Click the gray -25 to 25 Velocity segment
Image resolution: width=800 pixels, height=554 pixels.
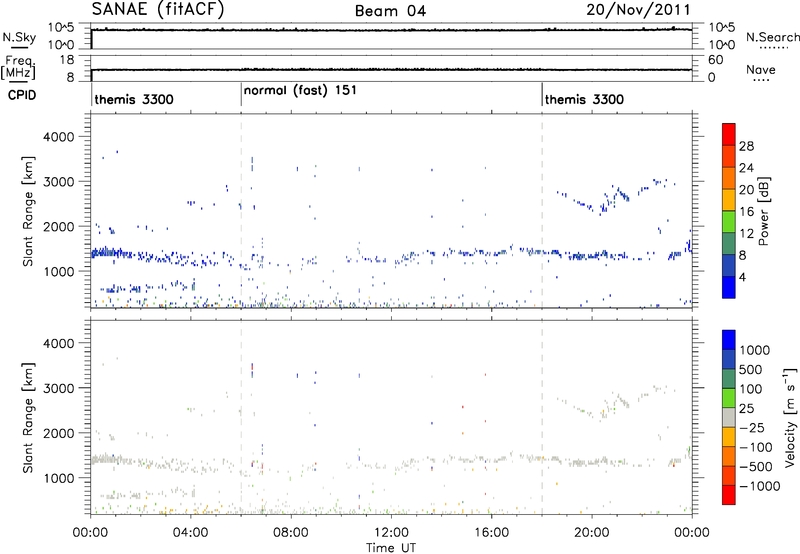(729, 417)
